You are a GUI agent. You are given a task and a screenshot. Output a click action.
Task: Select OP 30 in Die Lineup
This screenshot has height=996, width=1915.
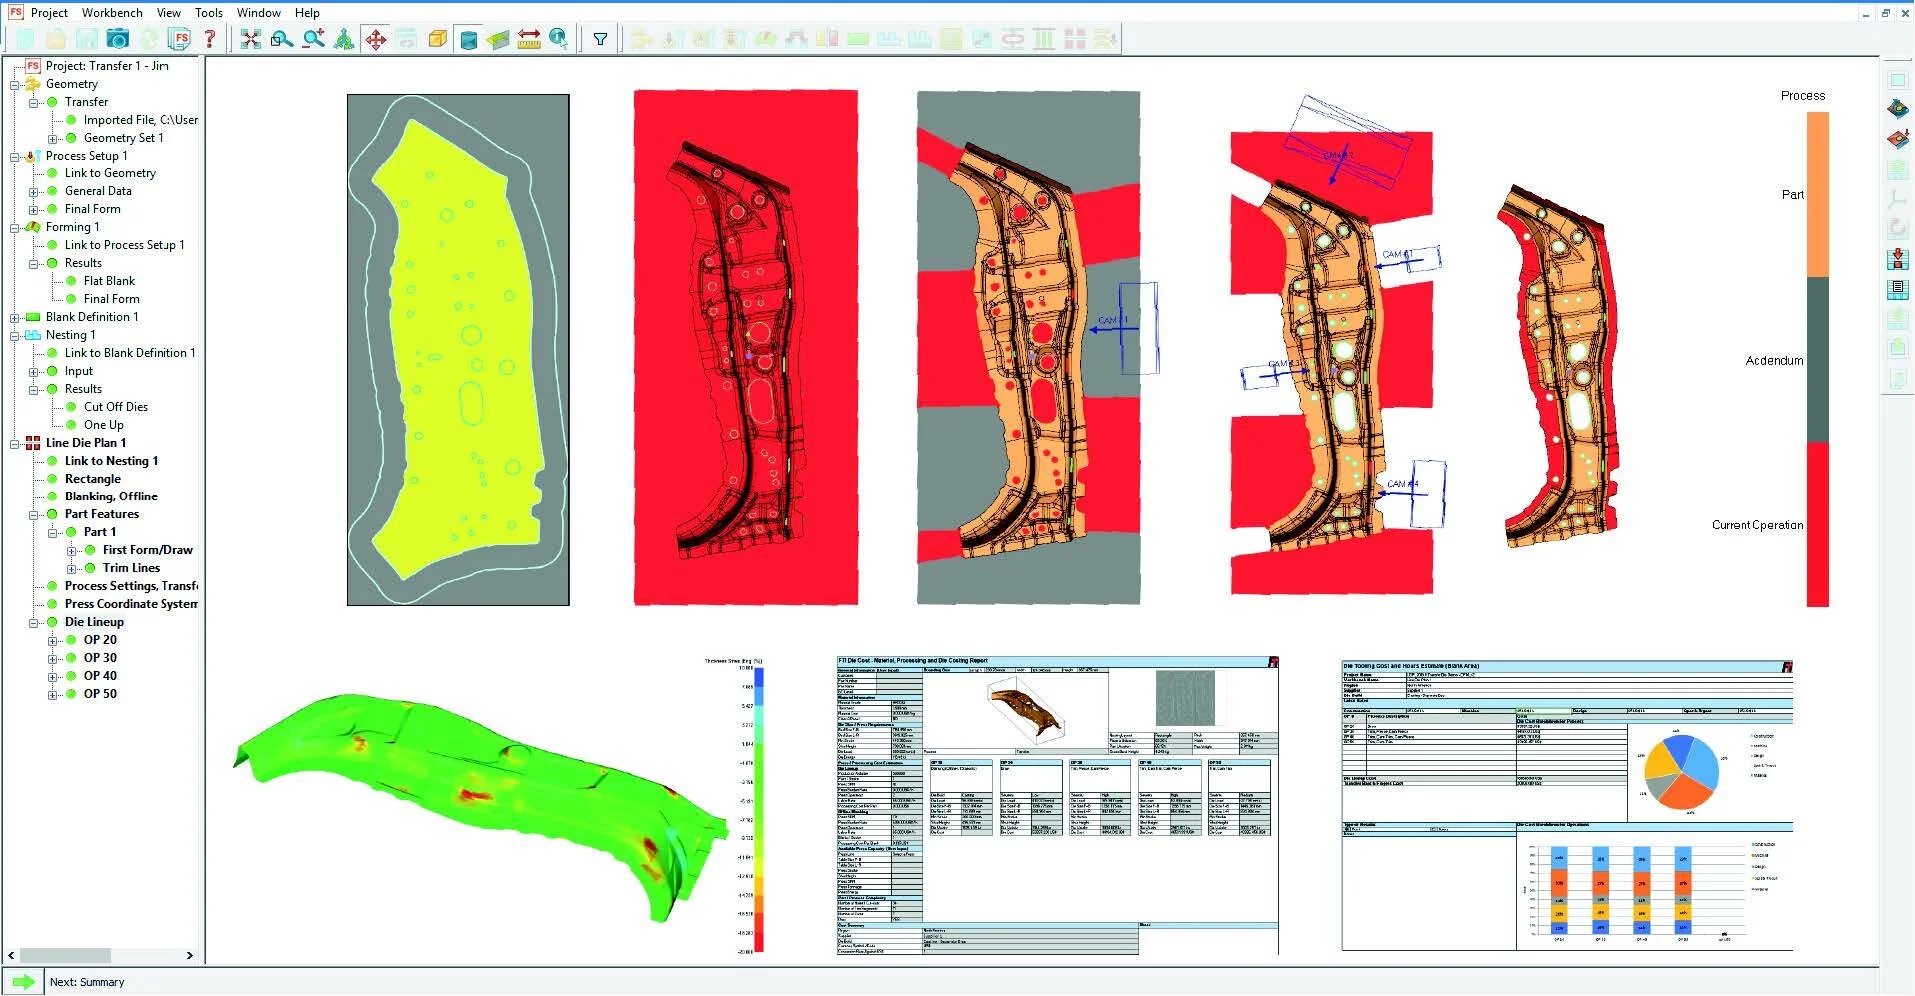pos(100,658)
